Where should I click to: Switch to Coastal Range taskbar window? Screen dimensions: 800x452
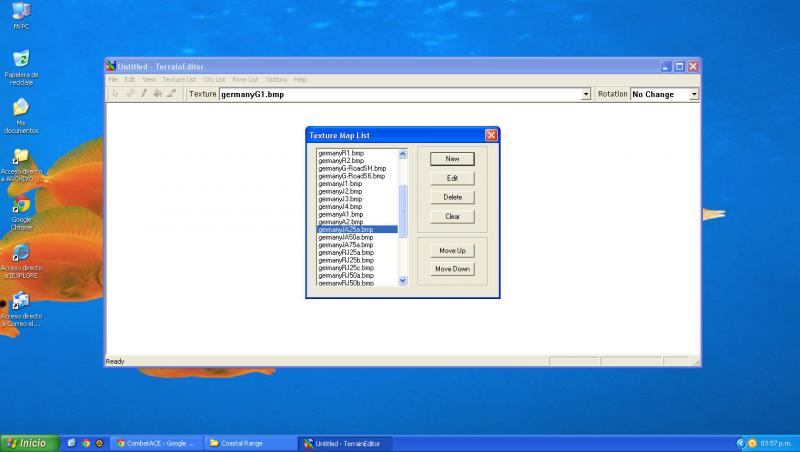pos(251,443)
